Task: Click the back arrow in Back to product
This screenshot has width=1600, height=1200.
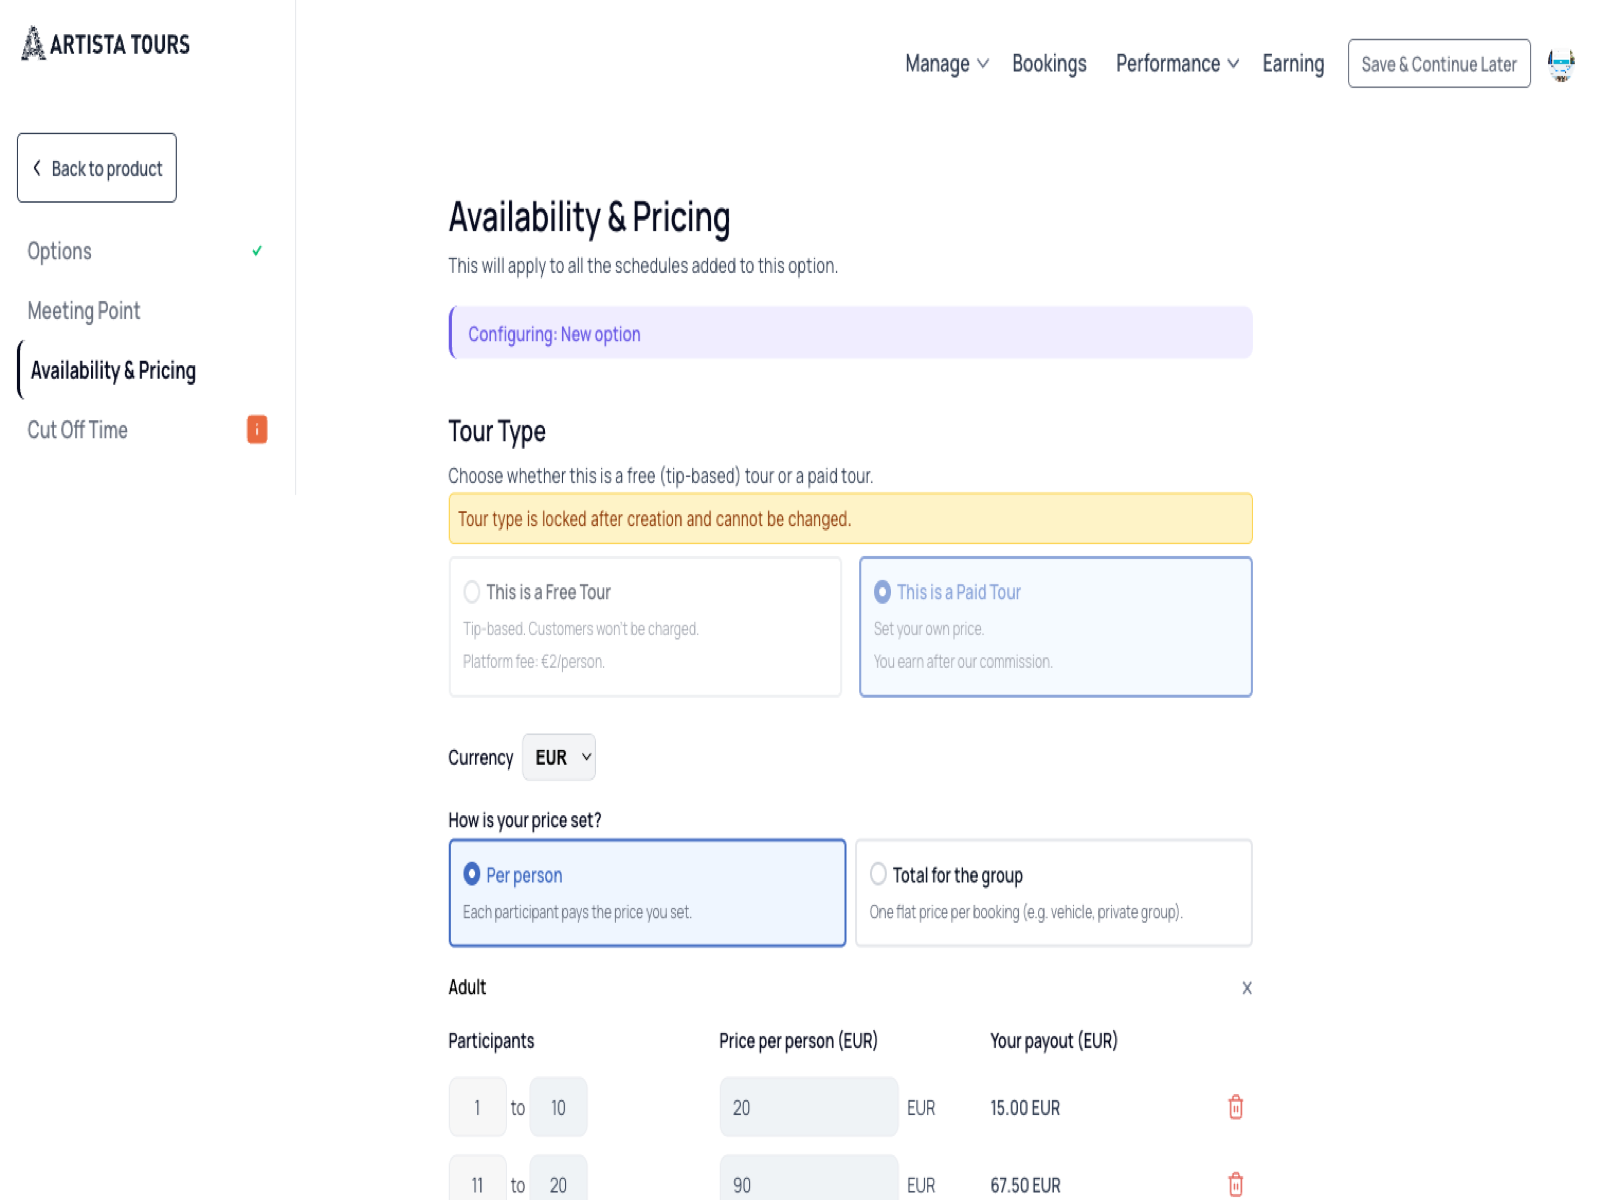Action: tap(37, 168)
